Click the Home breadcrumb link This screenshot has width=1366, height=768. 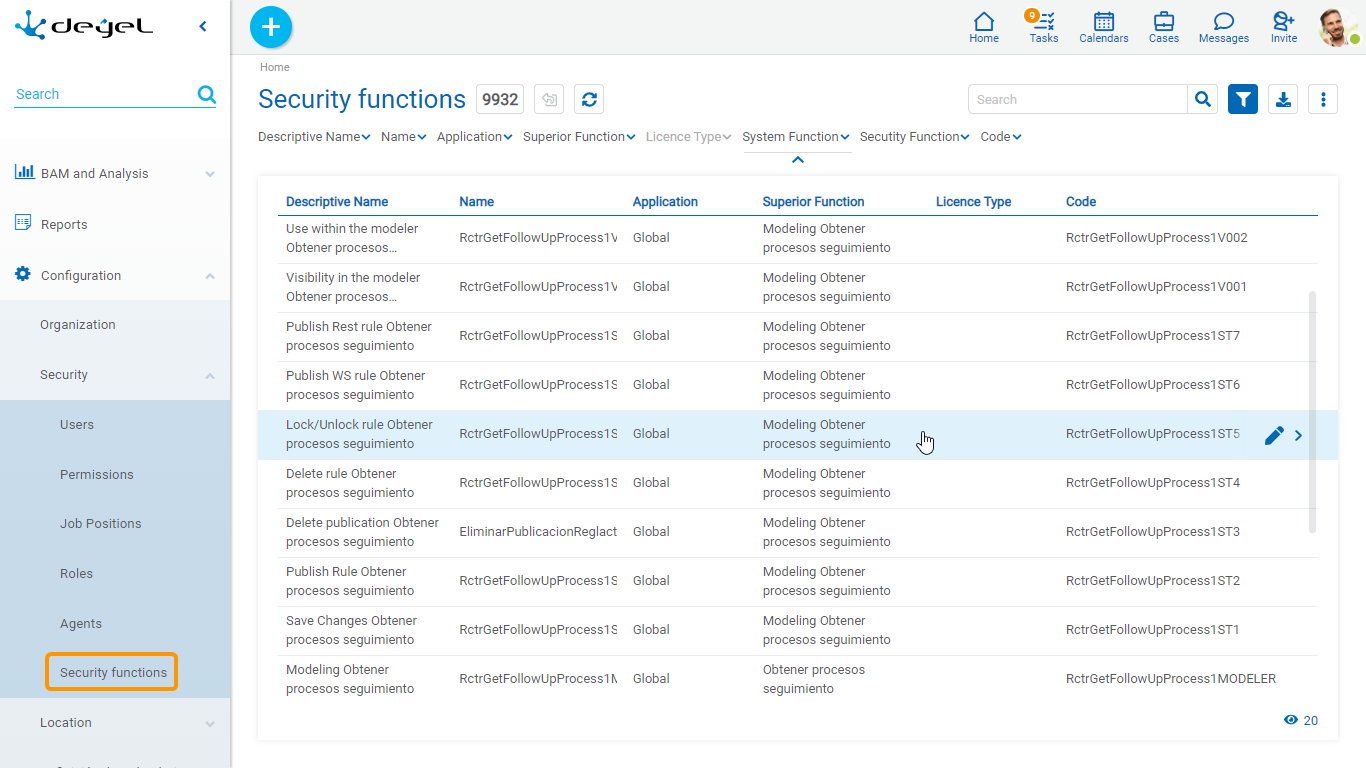pos(274,67)
